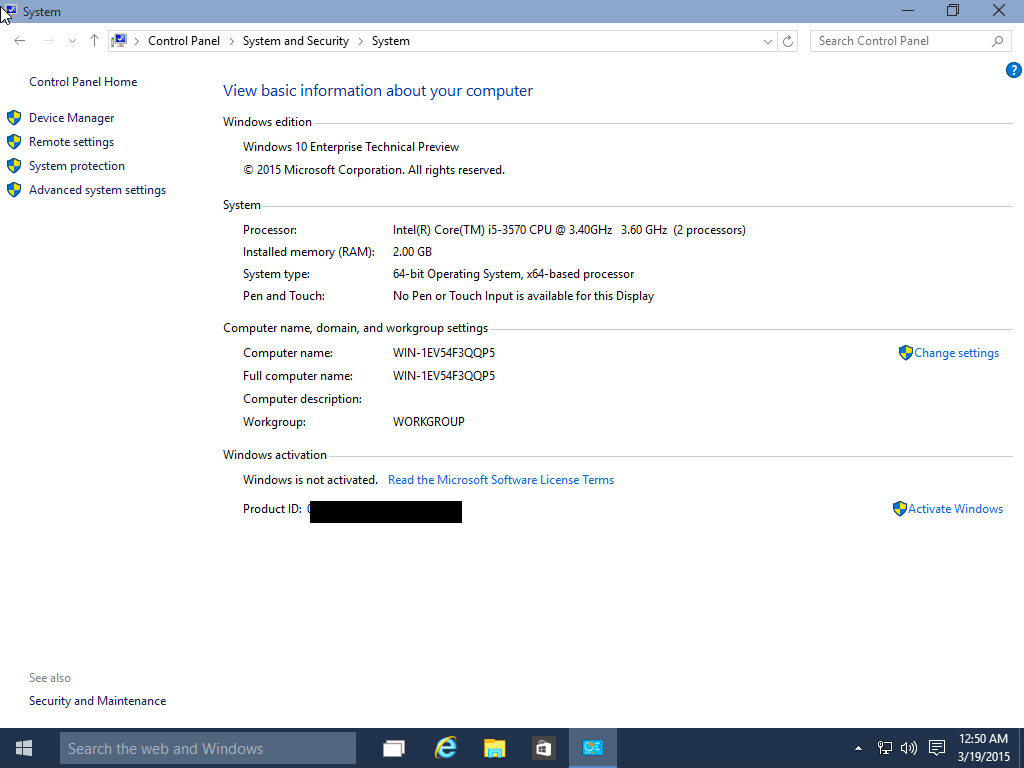Select System breadcrumb in address bar

[391, 40]
